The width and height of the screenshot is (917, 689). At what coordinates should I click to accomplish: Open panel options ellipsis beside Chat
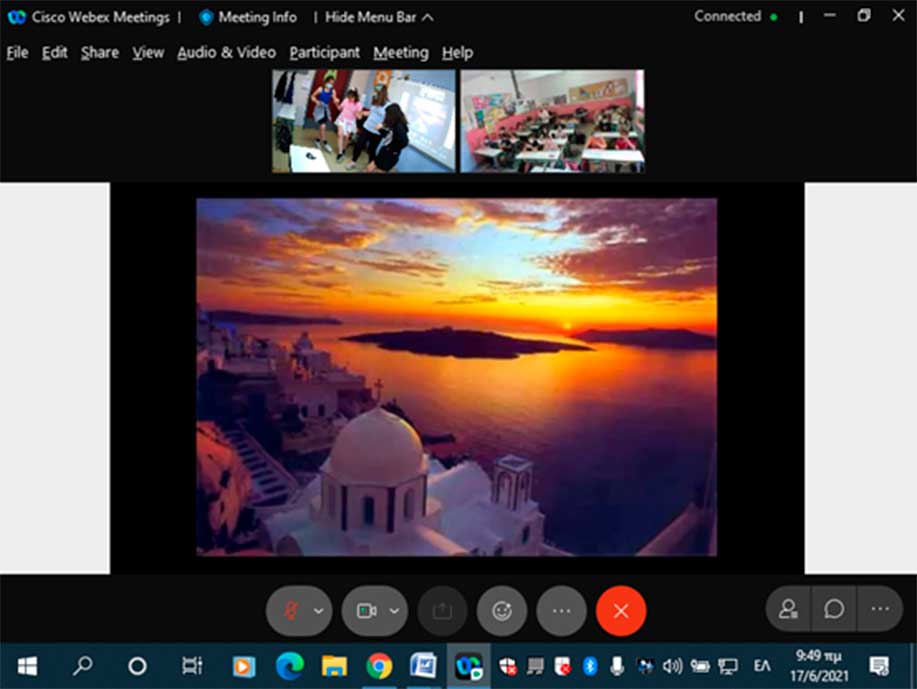pyautogui.click(x=880, y=609)
